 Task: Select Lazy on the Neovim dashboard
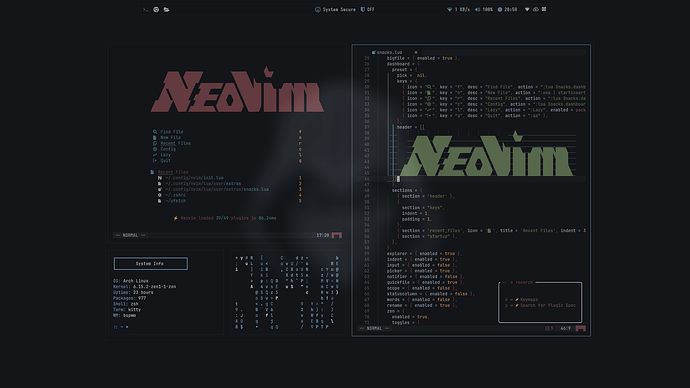coord(165,154)
